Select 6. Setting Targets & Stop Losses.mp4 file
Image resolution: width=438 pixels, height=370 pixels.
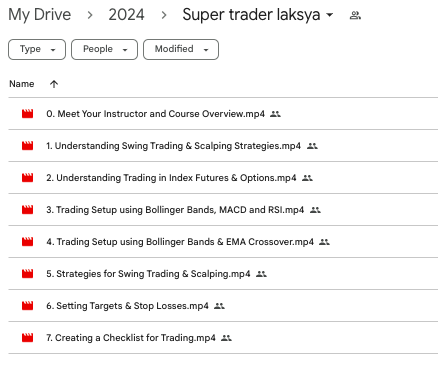[127, 306]
